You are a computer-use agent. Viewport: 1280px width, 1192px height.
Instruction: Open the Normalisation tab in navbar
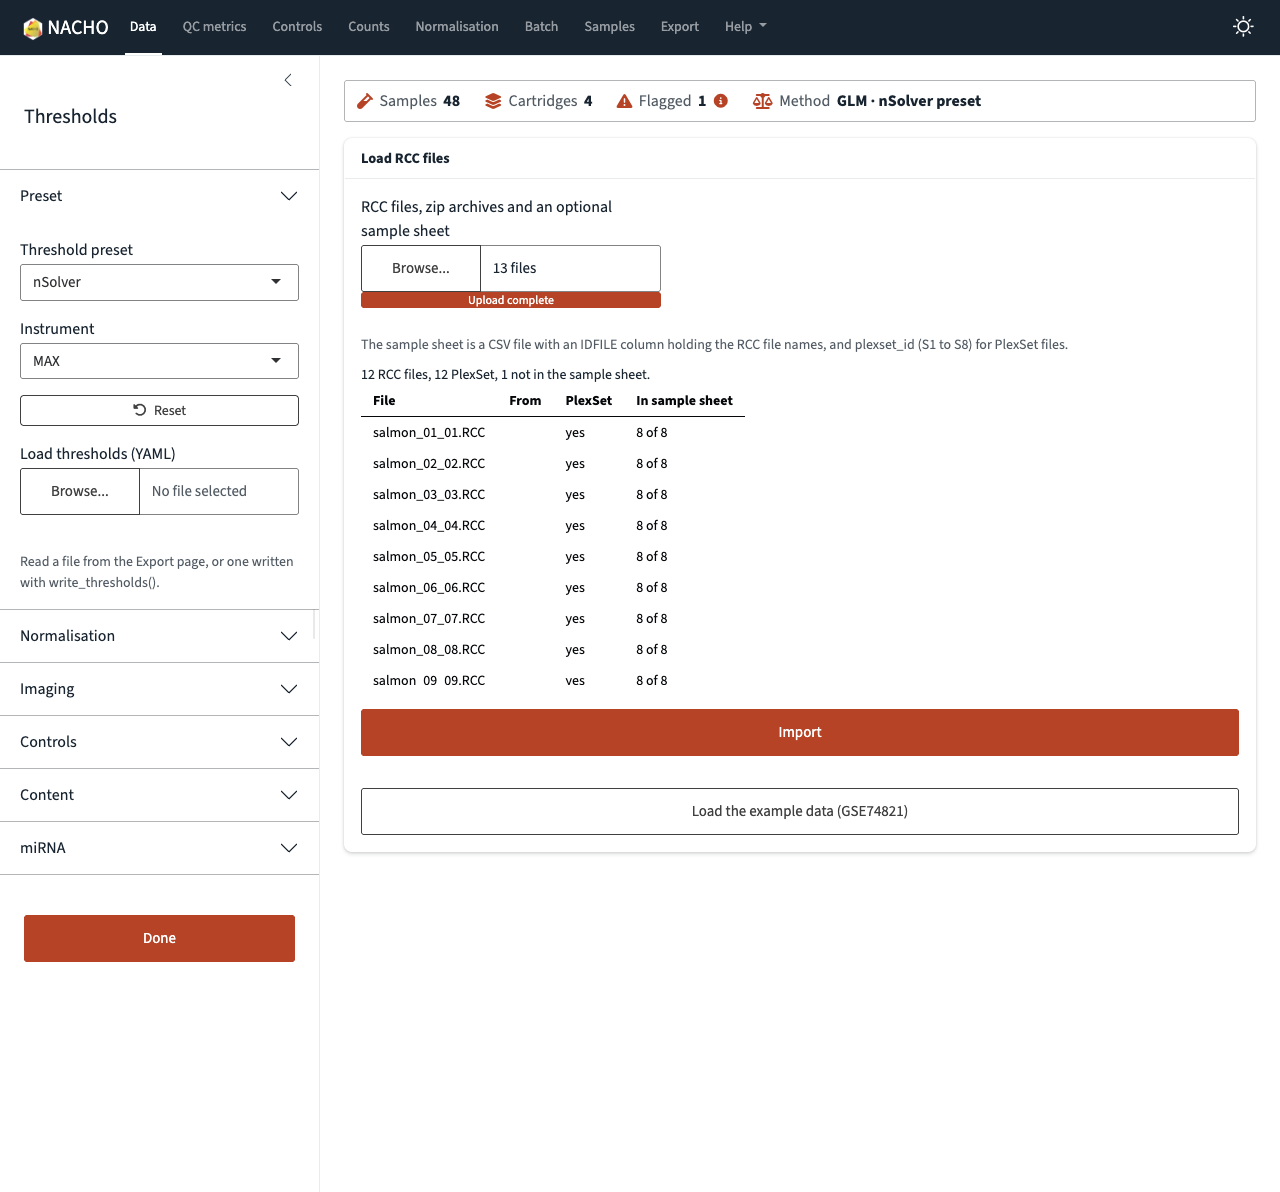coord(457,27)
